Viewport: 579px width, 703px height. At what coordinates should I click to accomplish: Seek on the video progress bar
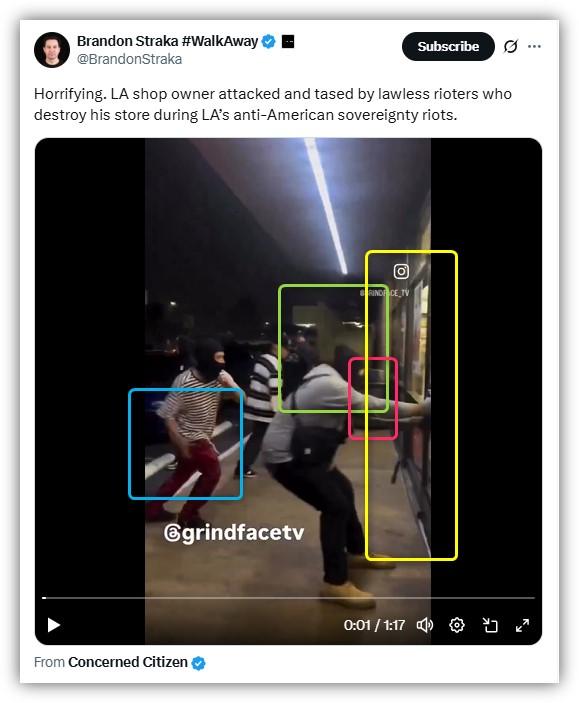click(x=288, y=598)
